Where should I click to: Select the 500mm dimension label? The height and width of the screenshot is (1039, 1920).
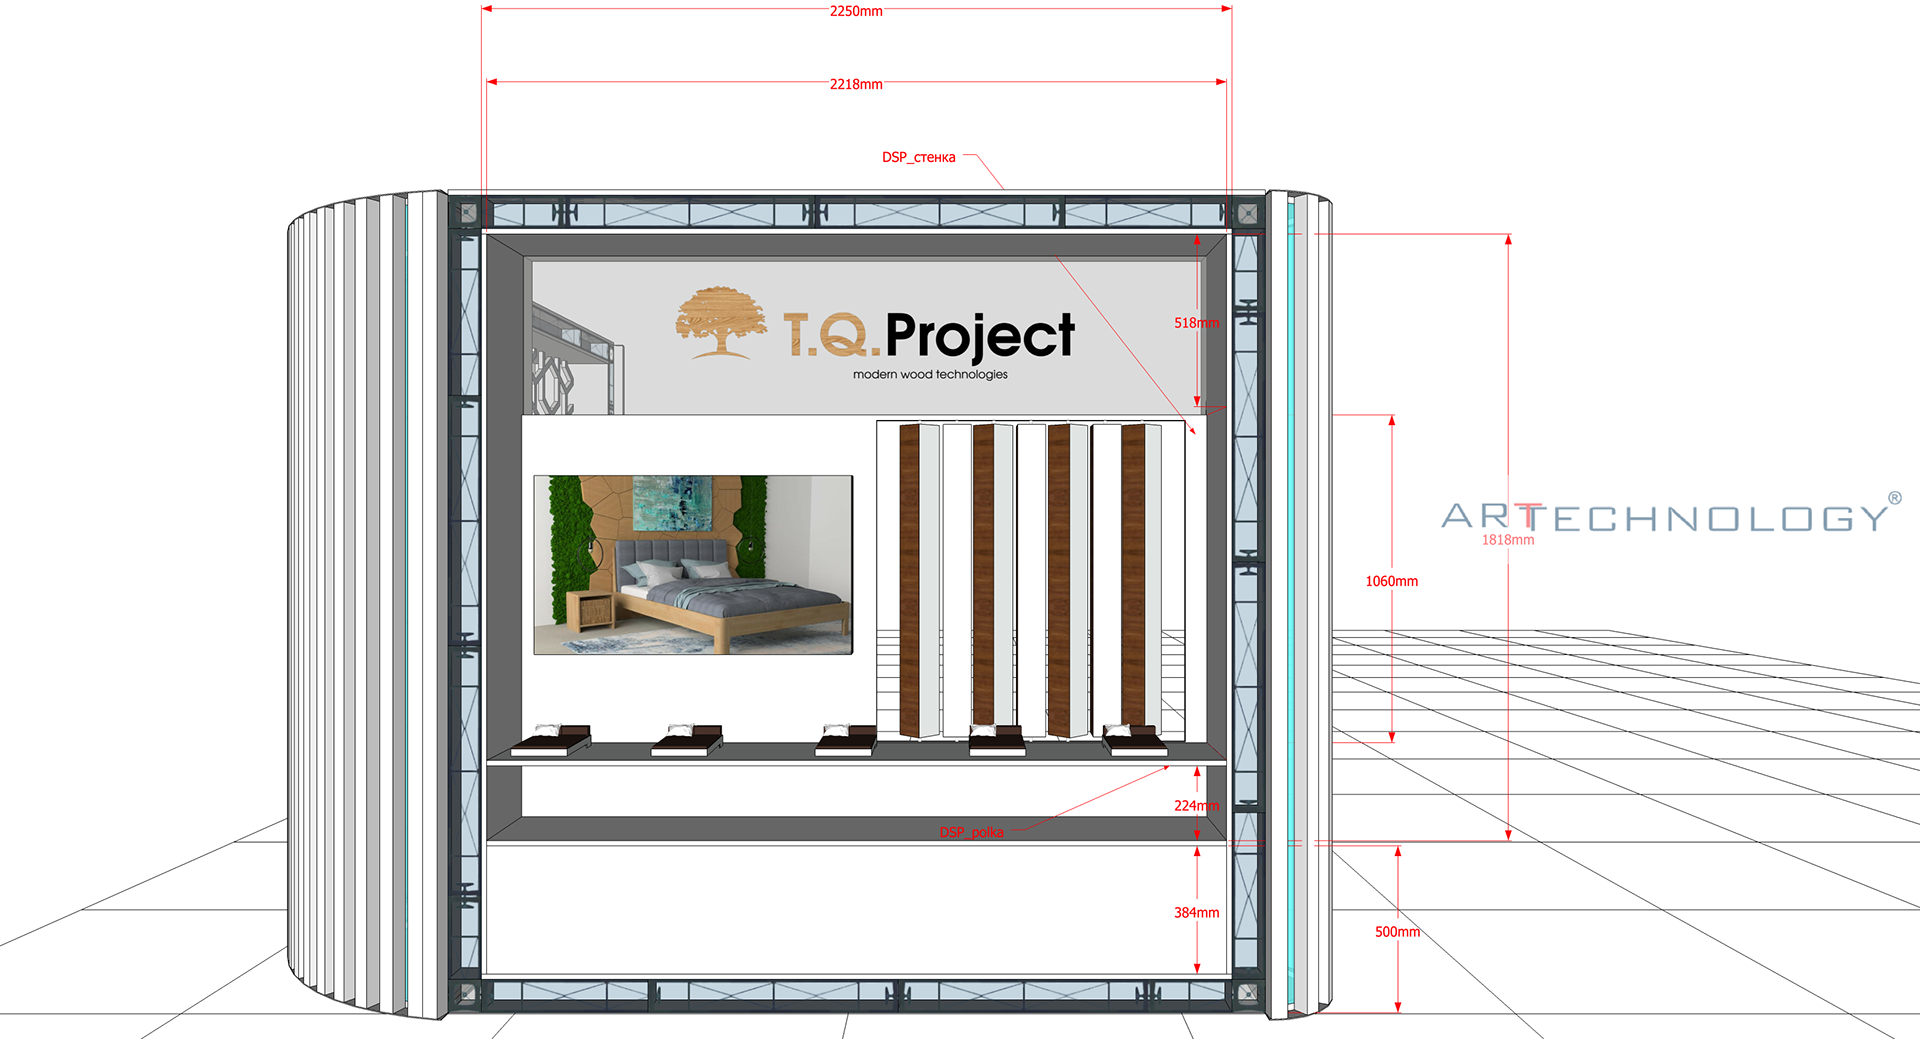[1397, 931]
